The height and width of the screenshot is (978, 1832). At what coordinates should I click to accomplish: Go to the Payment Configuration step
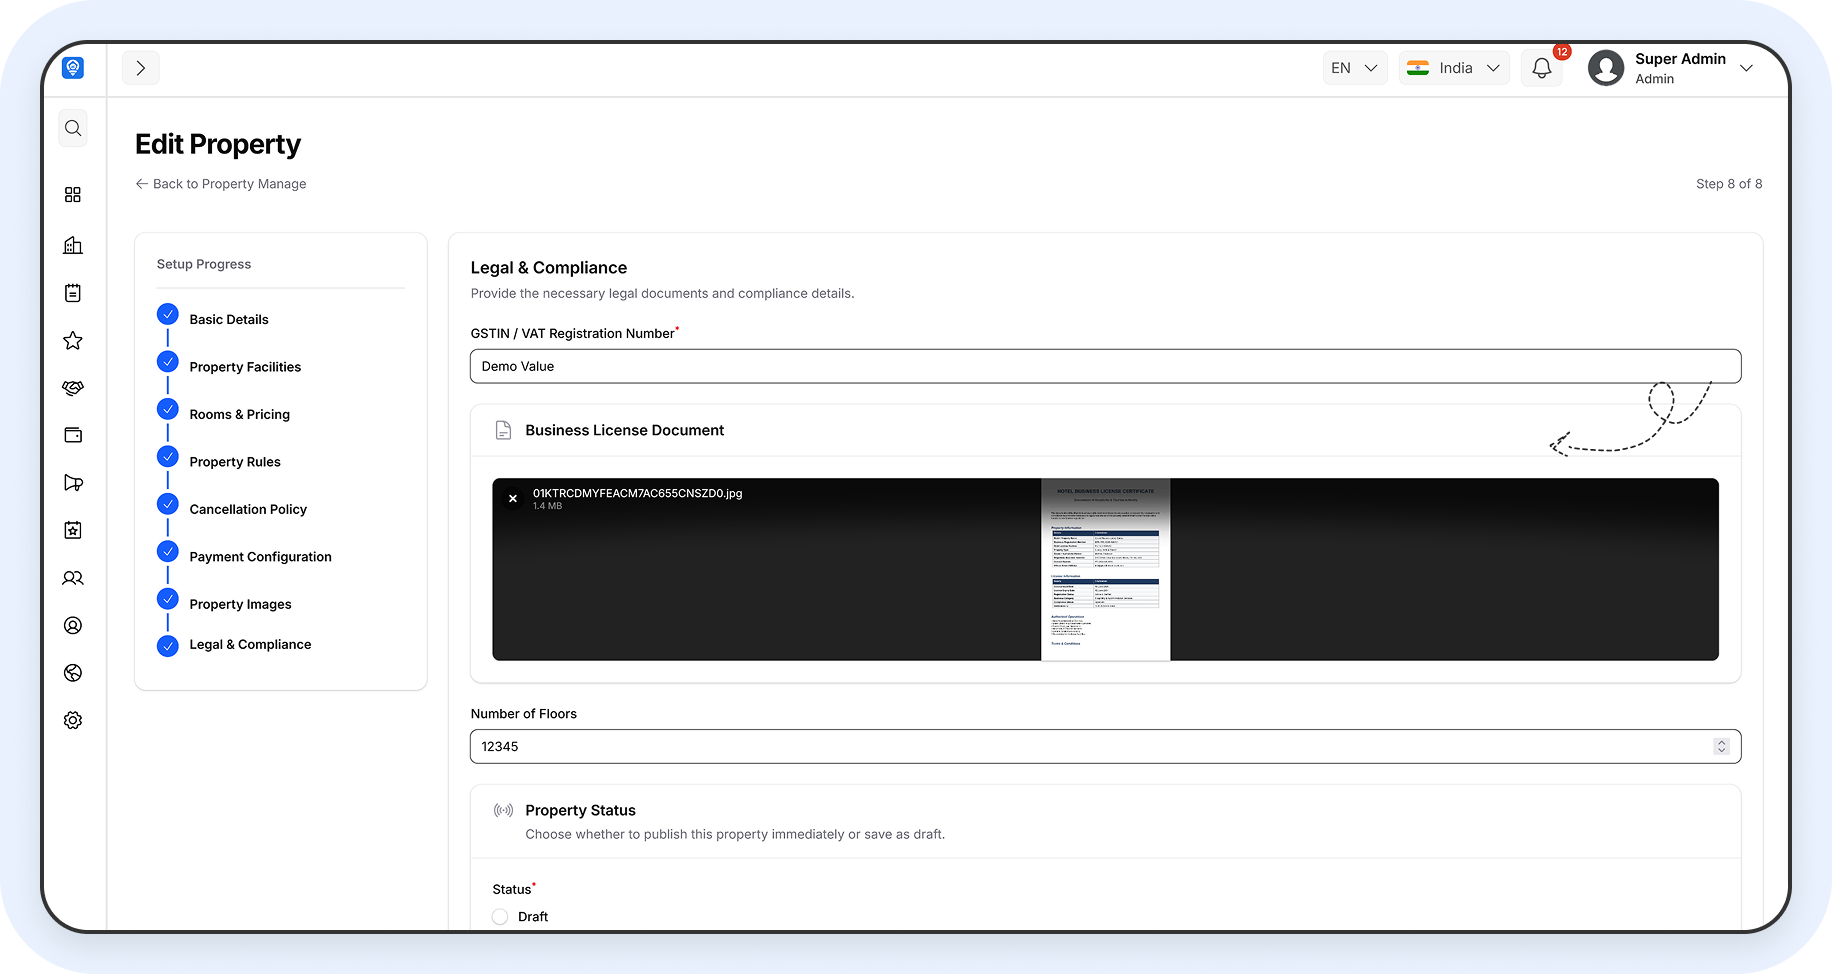tap(260, 557)
